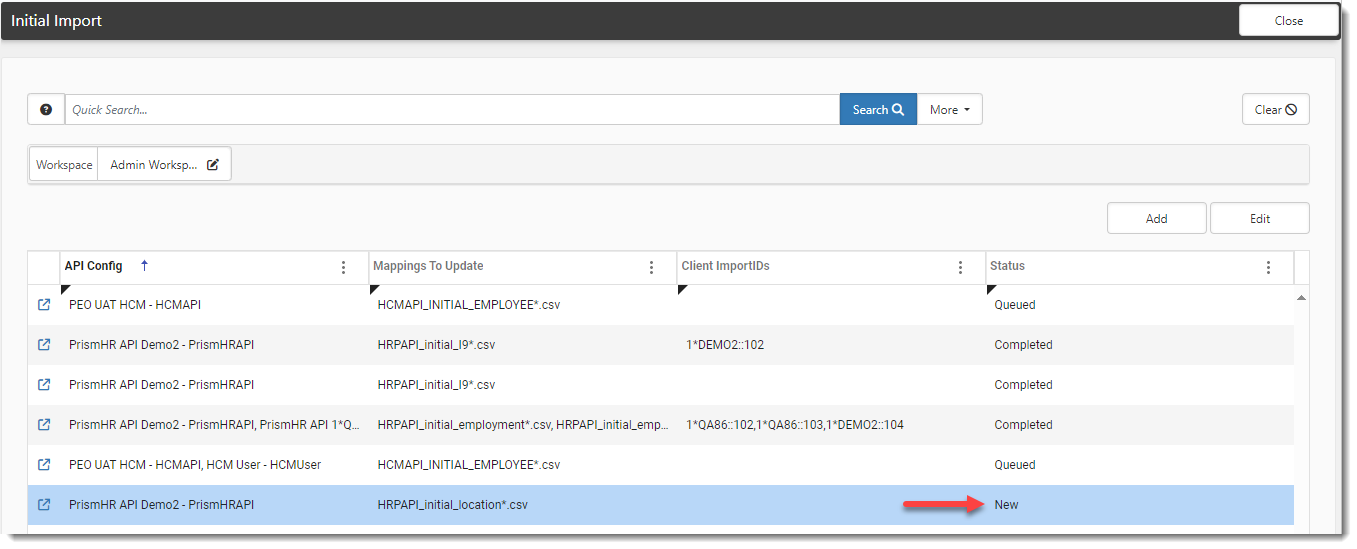This screenshot has height=549, width=1357.
Task: Open API Config column options menu
Action: (x=344, y=267)
